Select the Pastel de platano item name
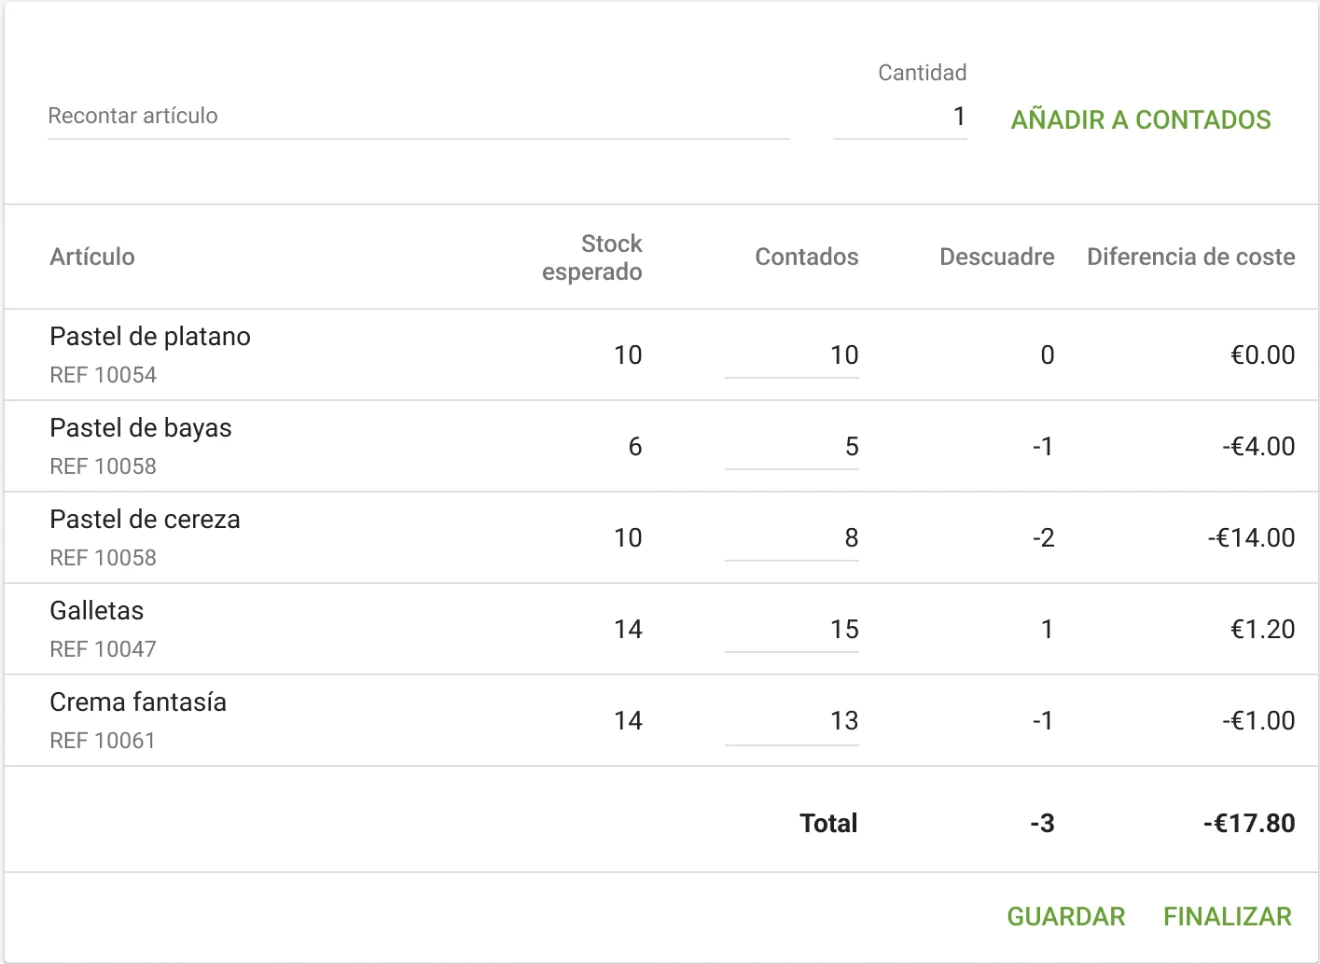The height and width of the screenshot is (964, 1320). 150,337
